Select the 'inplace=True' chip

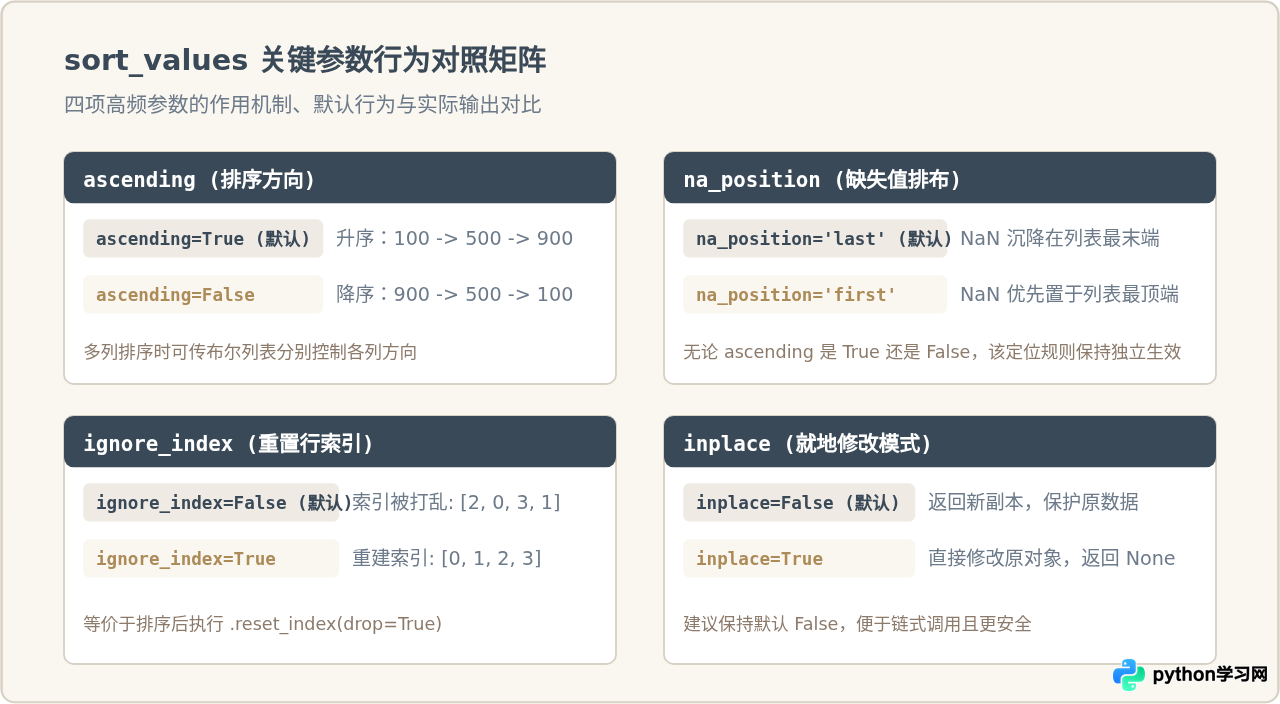799,558
